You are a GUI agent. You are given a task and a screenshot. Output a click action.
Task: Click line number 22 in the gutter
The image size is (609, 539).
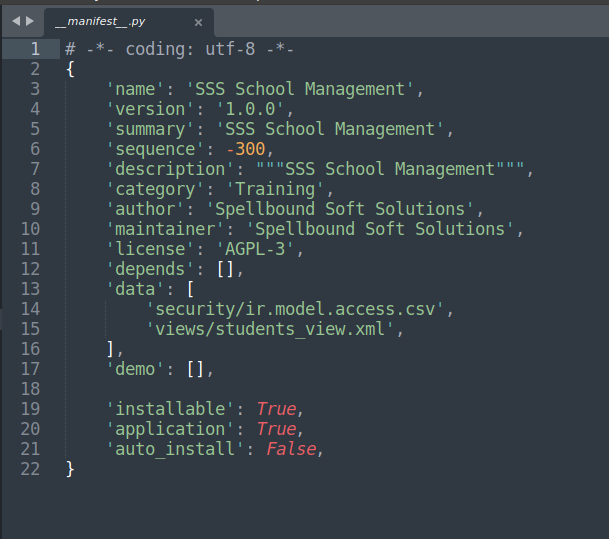(x=31, y=469)
